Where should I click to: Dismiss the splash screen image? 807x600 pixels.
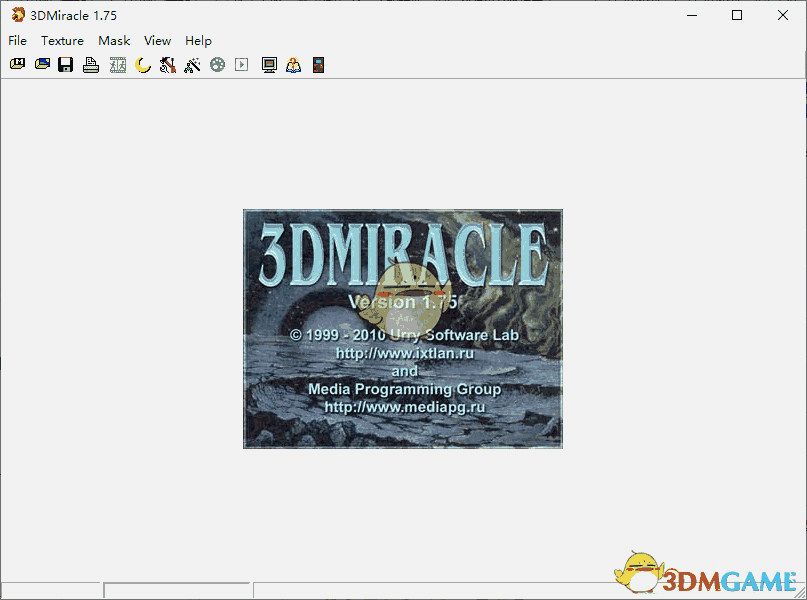[x=402, y=328]
